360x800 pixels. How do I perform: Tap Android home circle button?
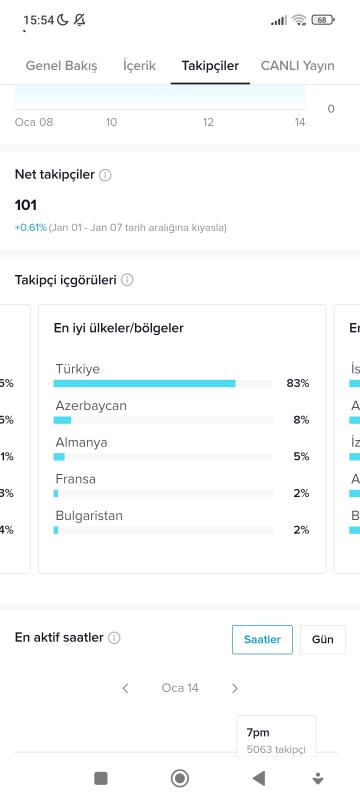click(179, 778)
